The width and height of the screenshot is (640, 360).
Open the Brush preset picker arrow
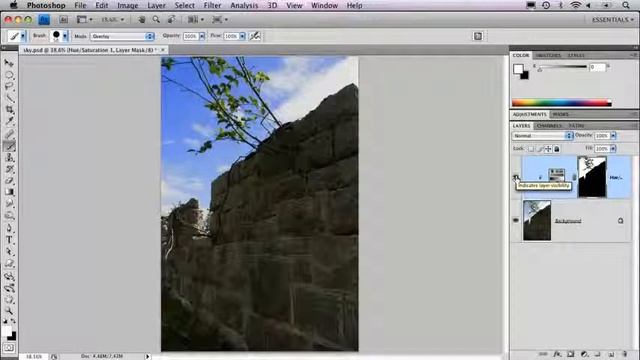pyautogui.click(x=65, y=36)
